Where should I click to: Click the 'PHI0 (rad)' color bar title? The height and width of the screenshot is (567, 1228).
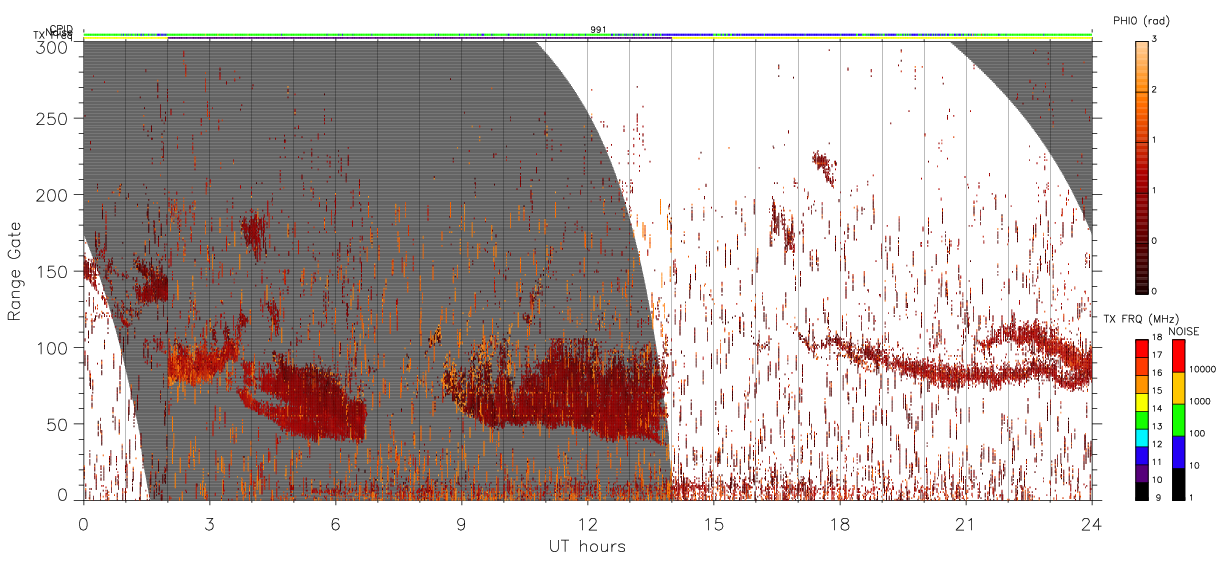click(x=1141, y=21)
